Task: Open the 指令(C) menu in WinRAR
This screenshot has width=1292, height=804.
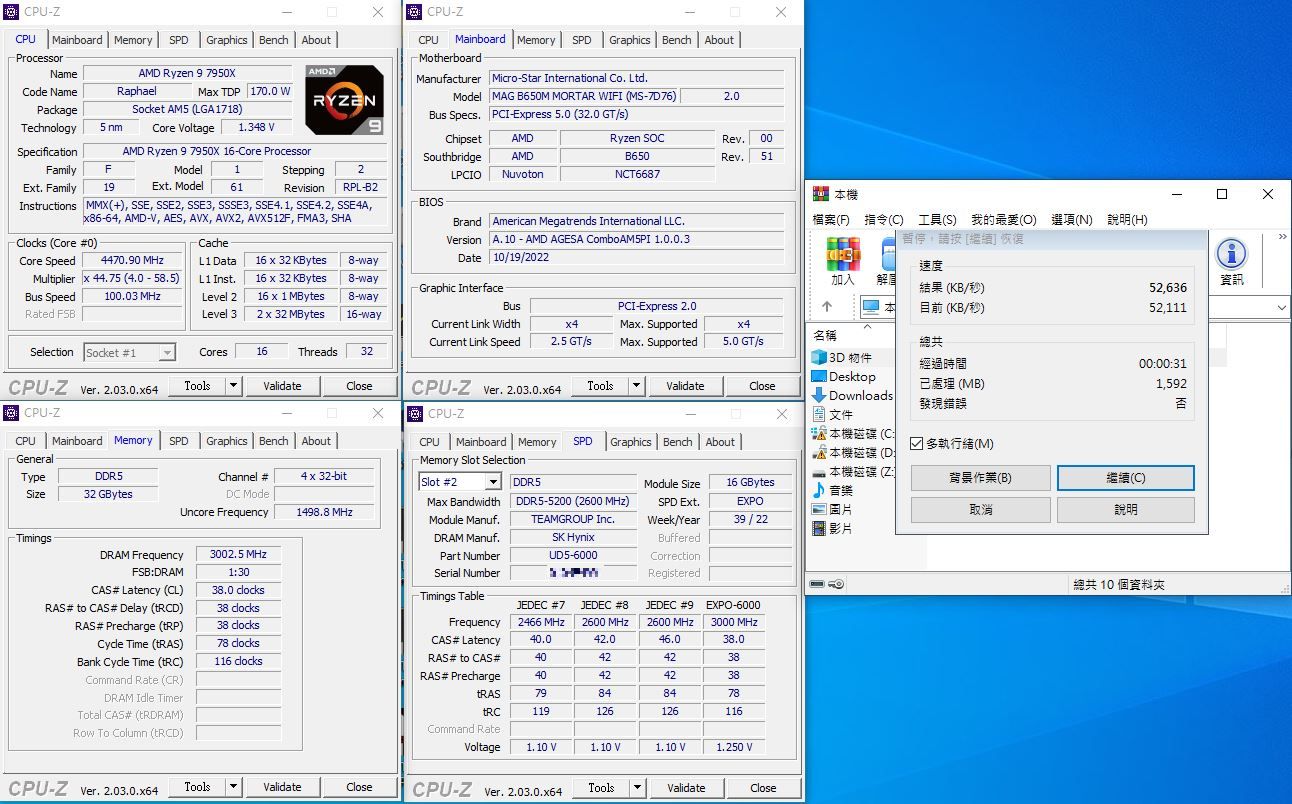Action: [884, 219]
